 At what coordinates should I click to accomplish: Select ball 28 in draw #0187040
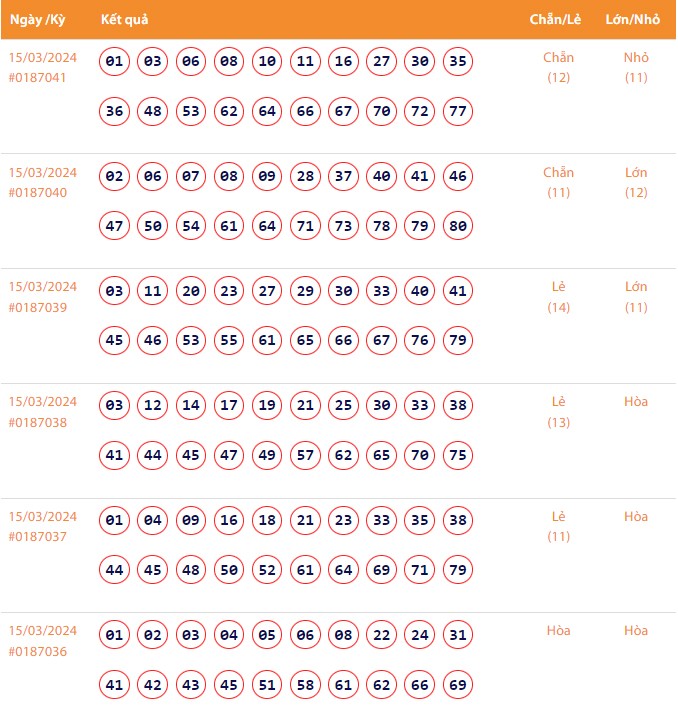306,177
